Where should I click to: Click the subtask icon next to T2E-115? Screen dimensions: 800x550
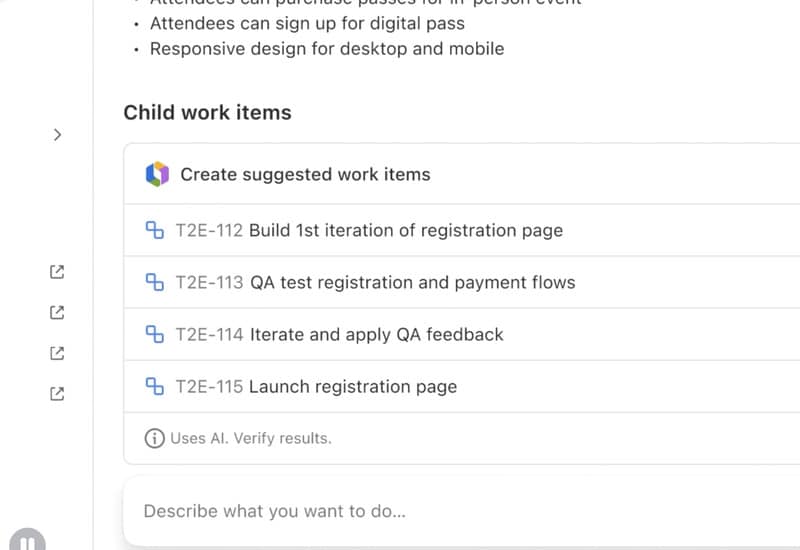point(155,386)
